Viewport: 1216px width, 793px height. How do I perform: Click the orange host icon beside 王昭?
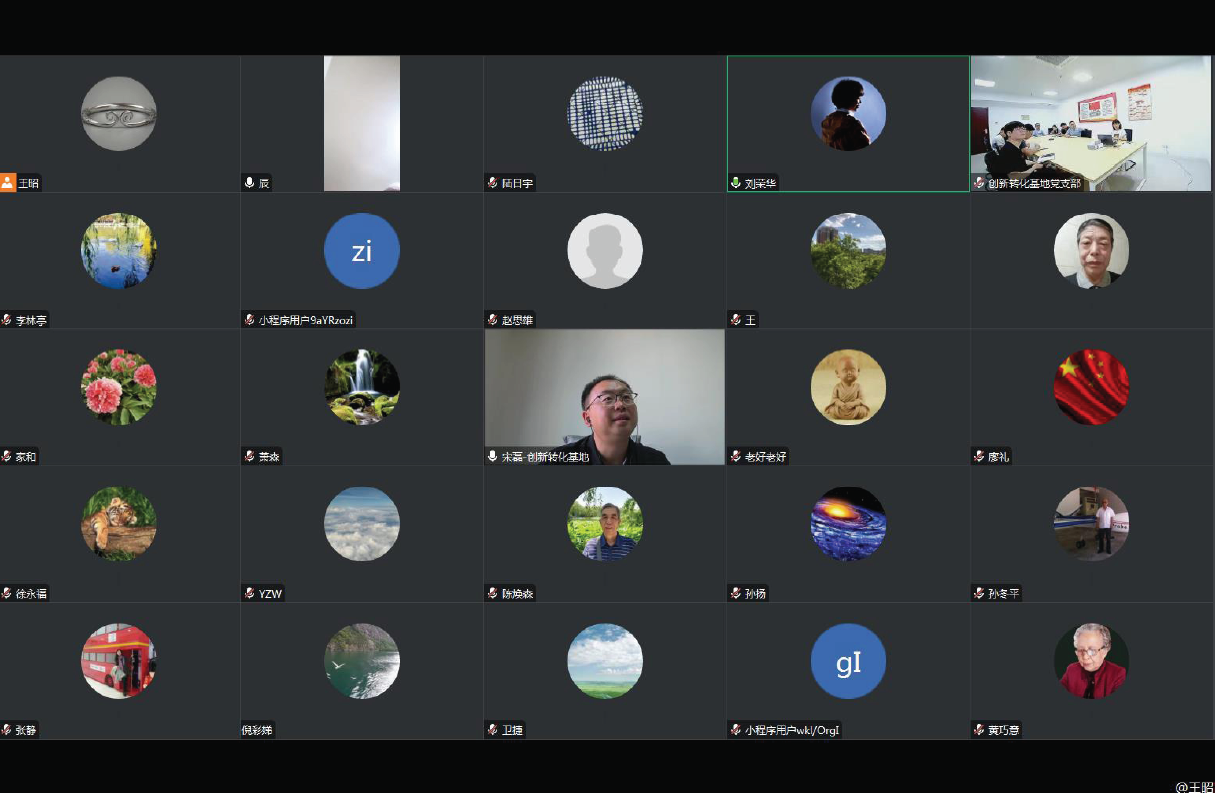click(8, 183)
